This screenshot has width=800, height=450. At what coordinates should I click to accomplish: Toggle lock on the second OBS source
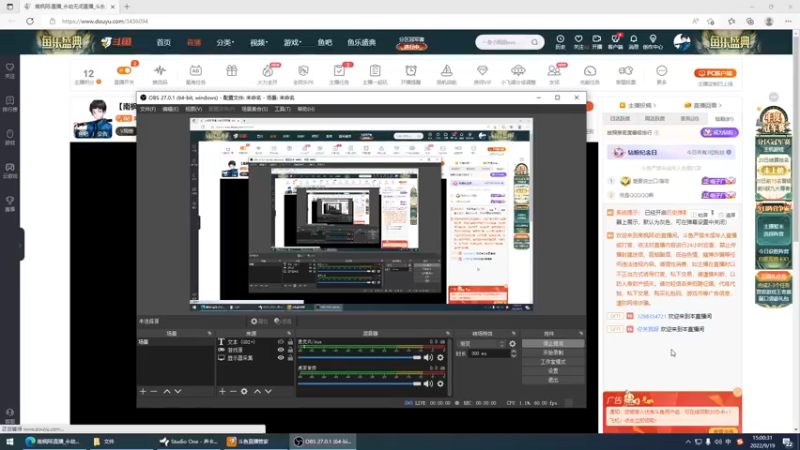coord(290,350)
